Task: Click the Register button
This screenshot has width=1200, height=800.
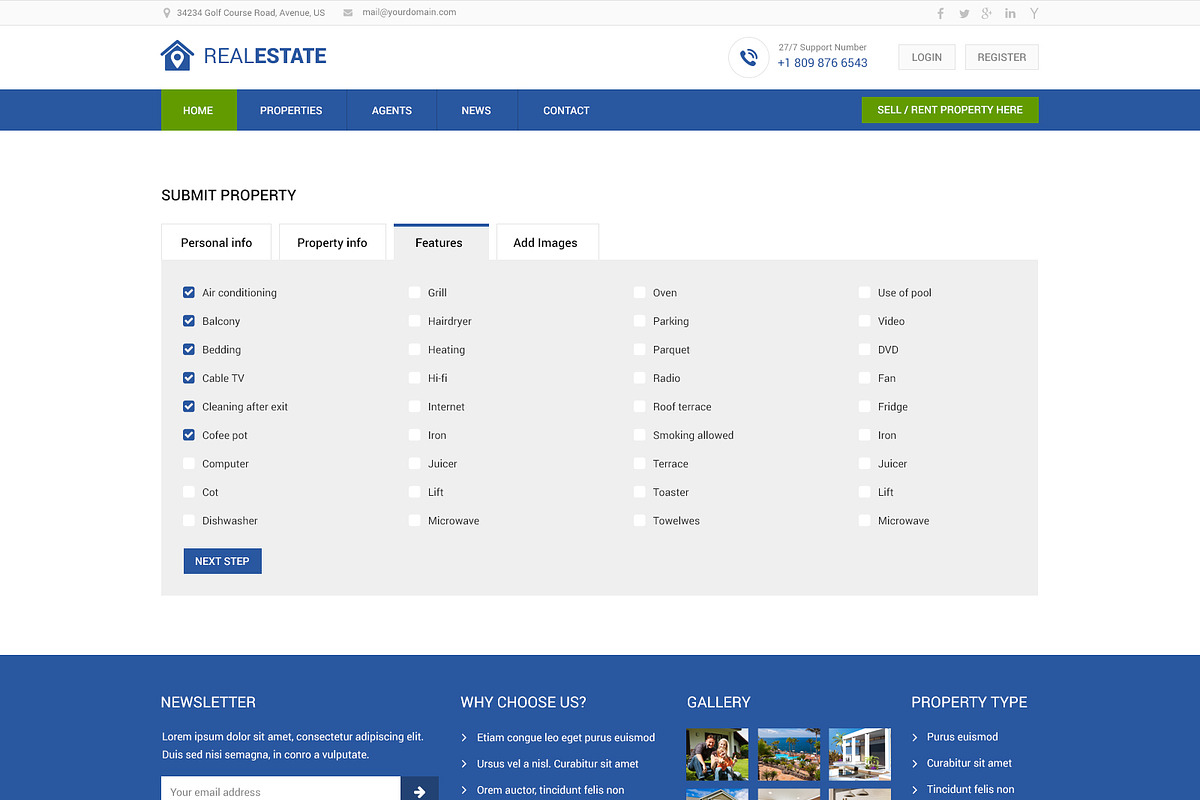Action: [1002, 57]
